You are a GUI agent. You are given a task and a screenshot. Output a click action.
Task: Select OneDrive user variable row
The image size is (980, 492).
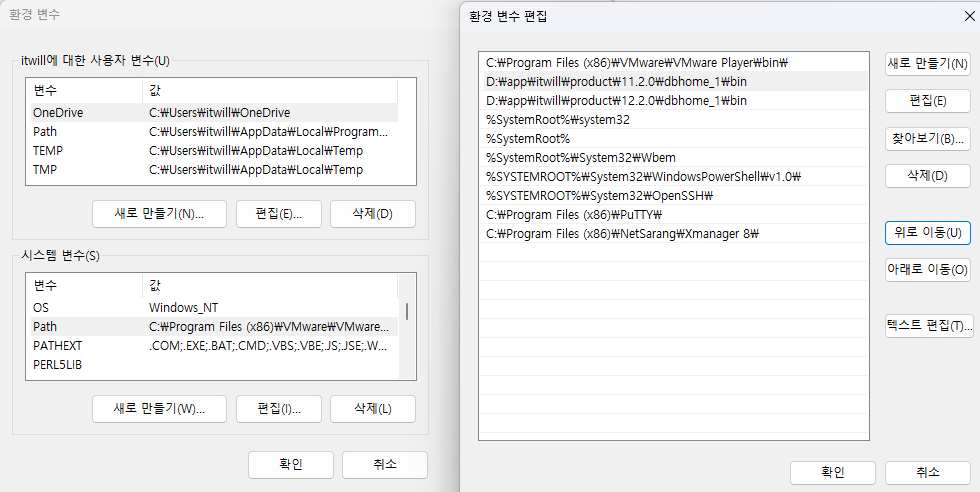click(x=214, y=113)
